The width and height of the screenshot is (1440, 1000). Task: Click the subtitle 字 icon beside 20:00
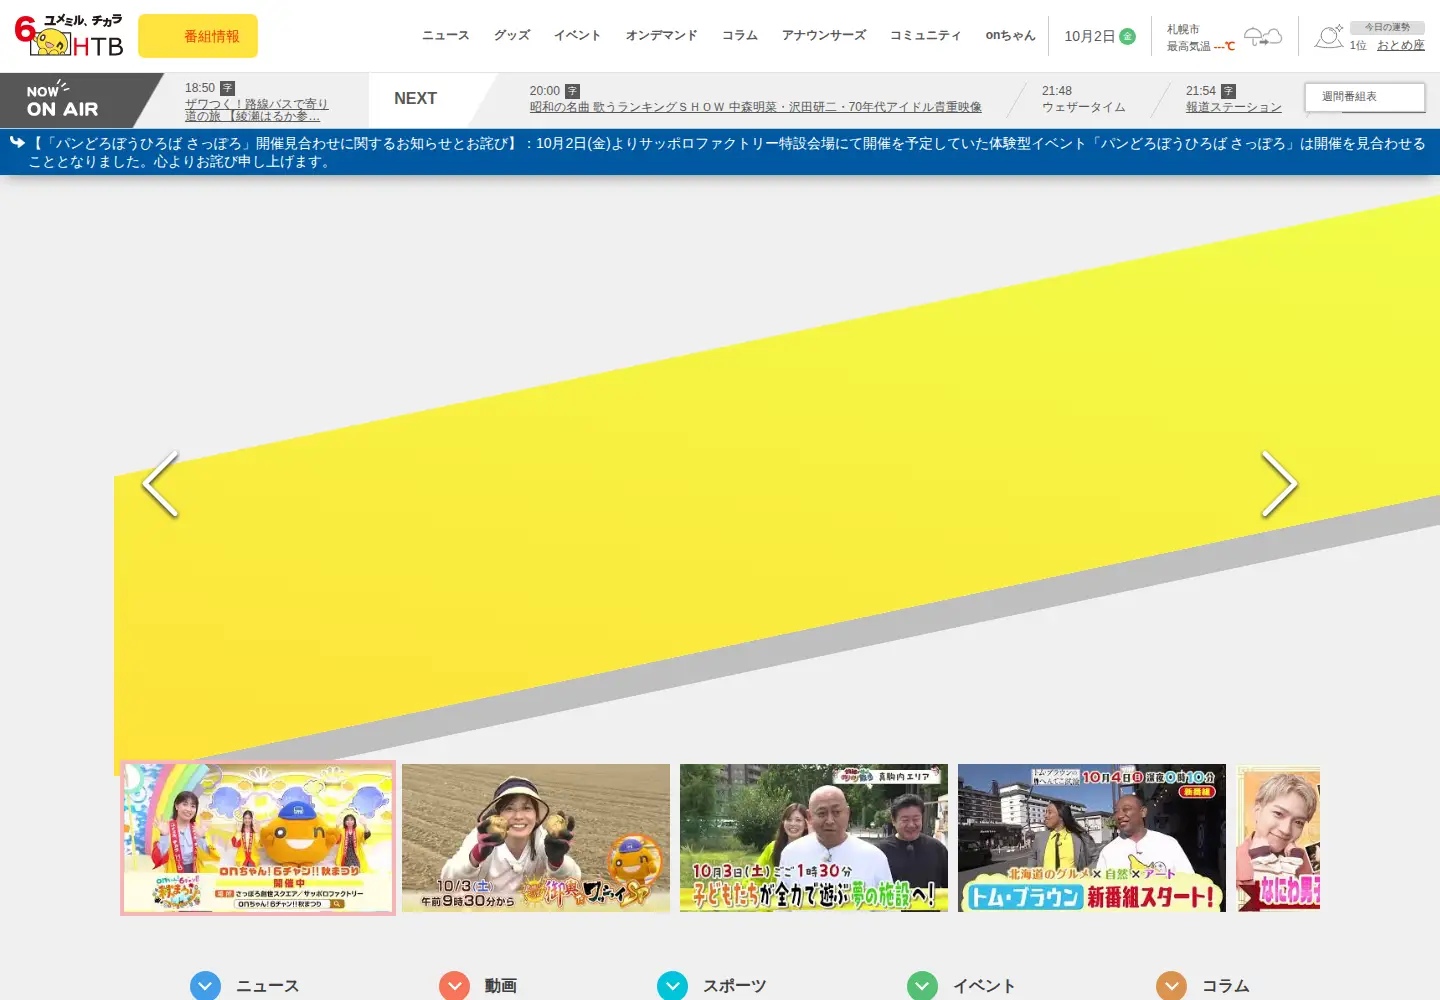point(572,91)
